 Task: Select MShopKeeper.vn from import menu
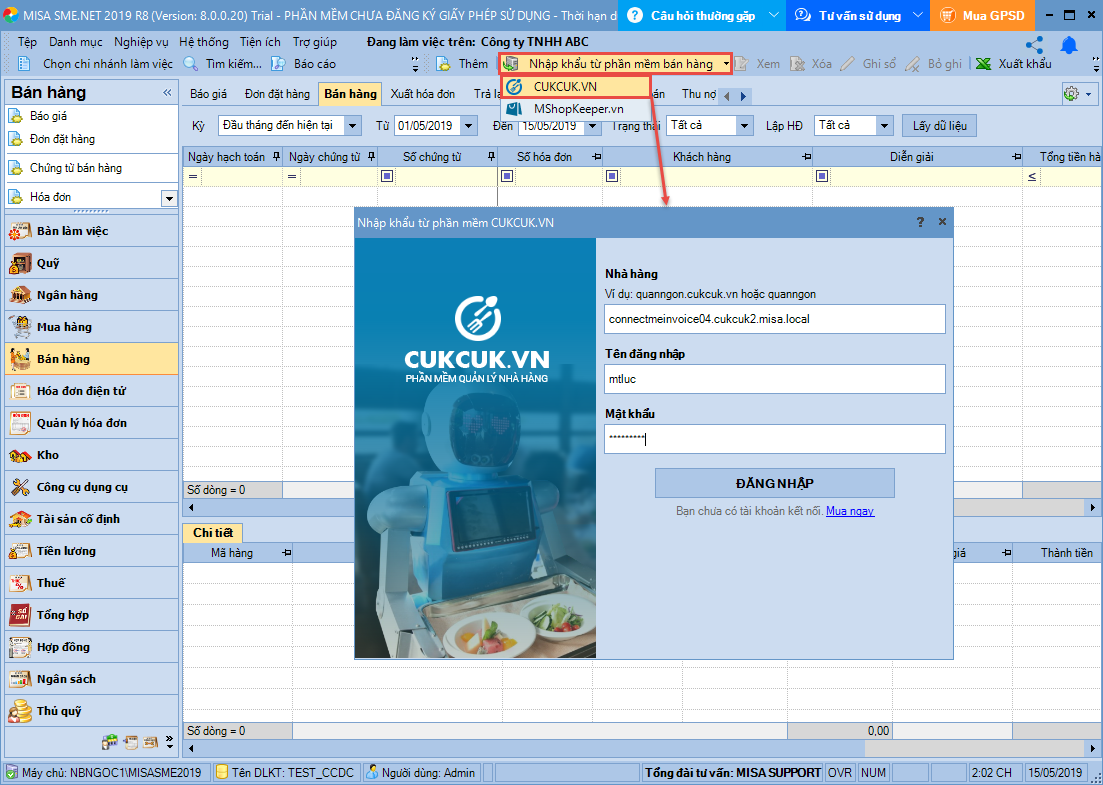575,109
